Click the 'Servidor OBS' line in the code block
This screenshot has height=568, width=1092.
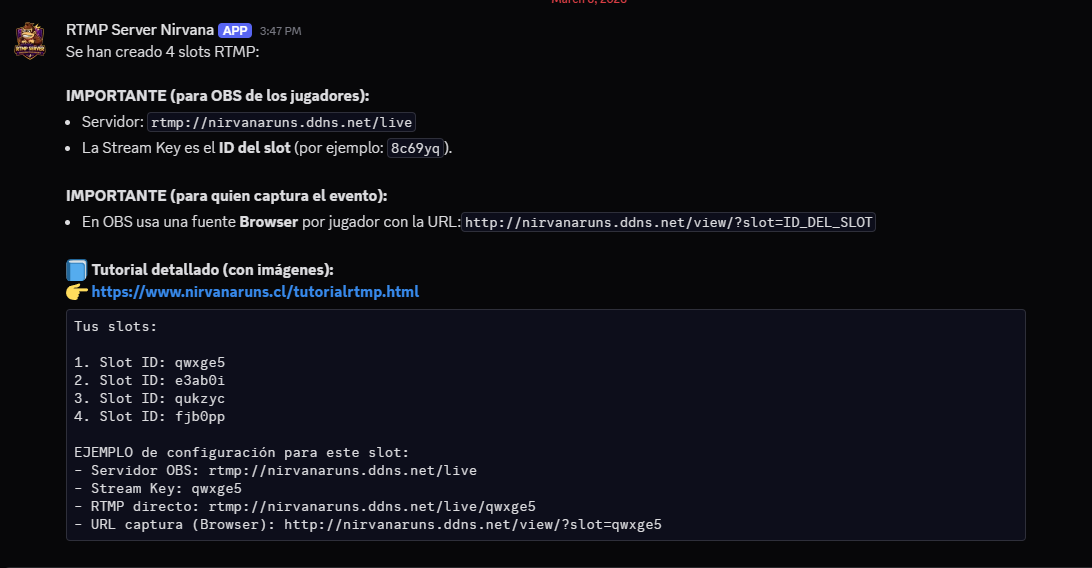[275, 470]
